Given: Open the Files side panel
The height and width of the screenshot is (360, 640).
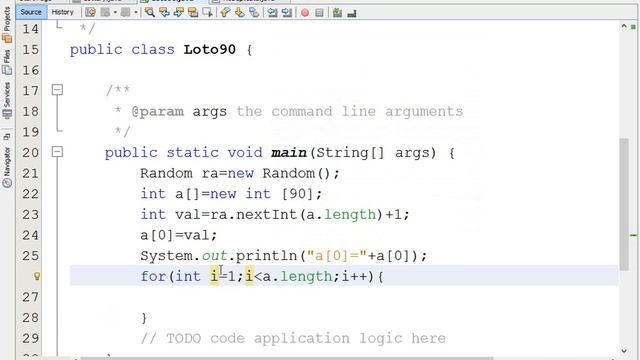Looking at the screenshot, I should click(7, 62).
